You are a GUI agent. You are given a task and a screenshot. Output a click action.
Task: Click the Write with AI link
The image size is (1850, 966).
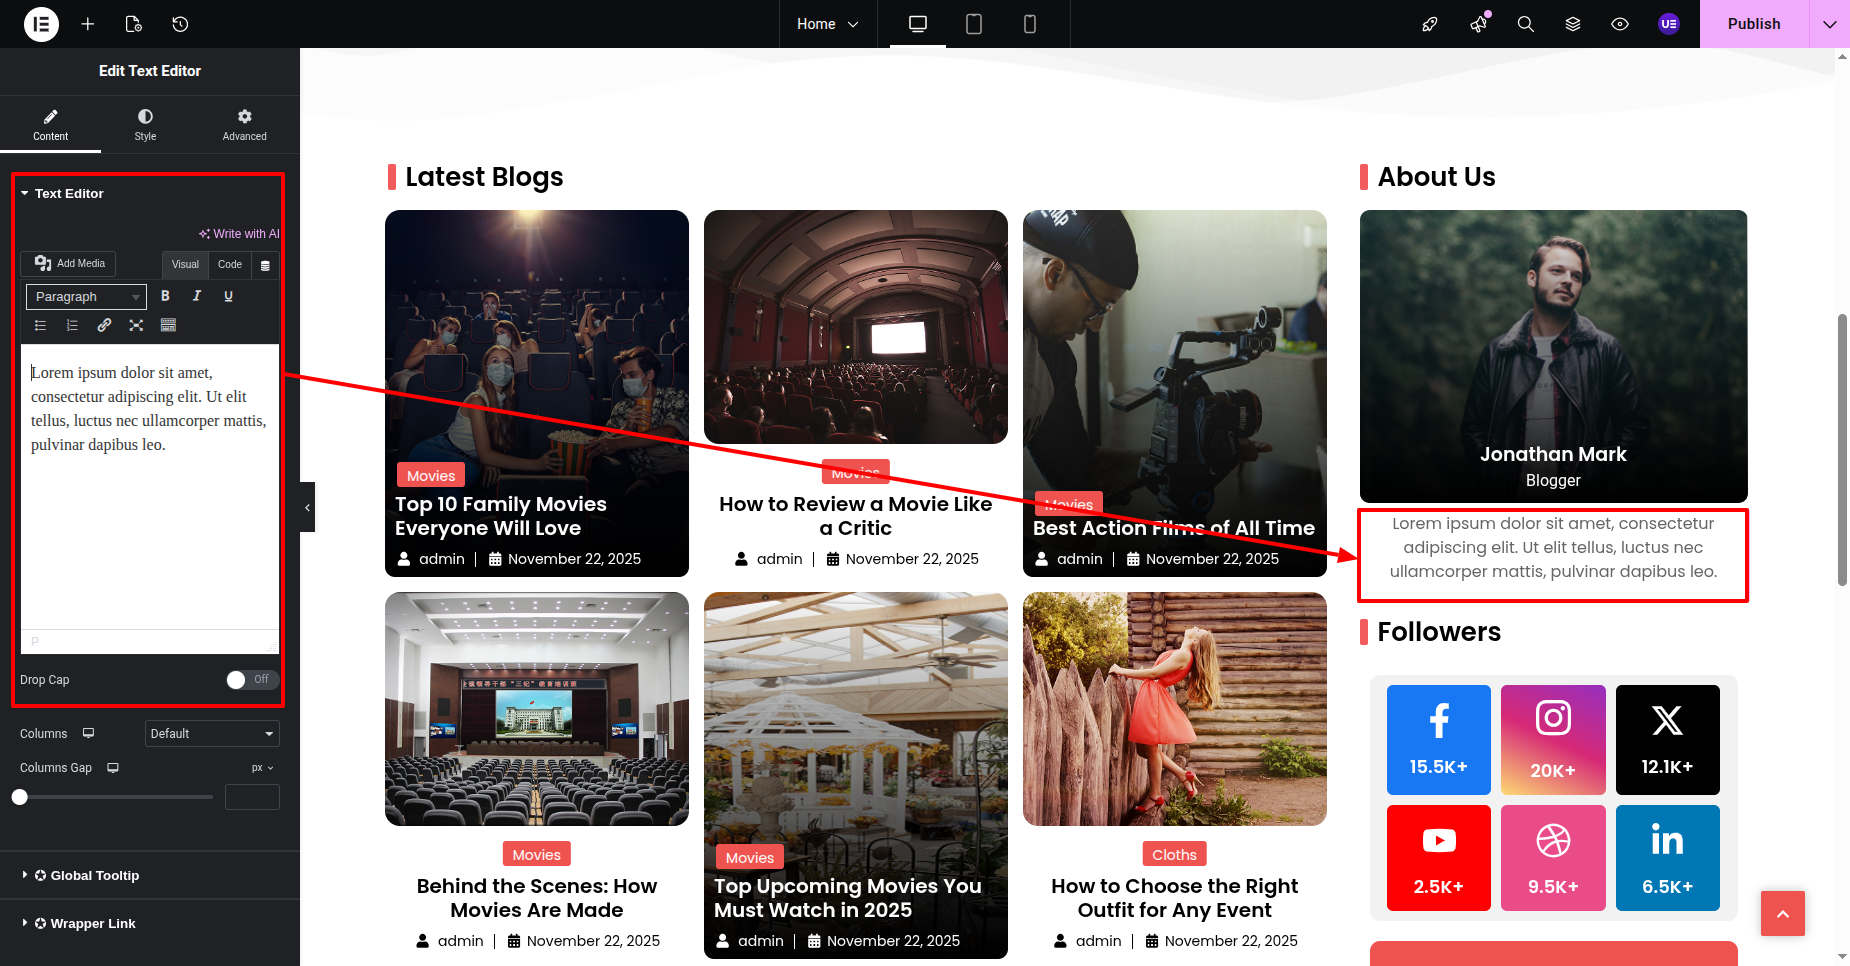click(x=240, y=234)
